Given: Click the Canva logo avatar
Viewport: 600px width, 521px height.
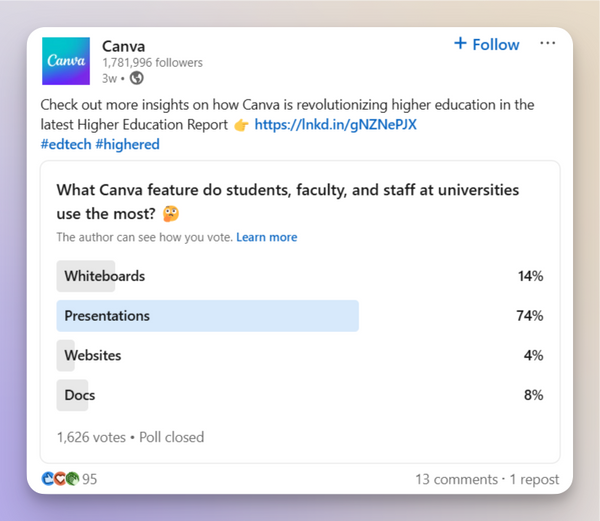Looking at the screenshot, I should 66,62.
